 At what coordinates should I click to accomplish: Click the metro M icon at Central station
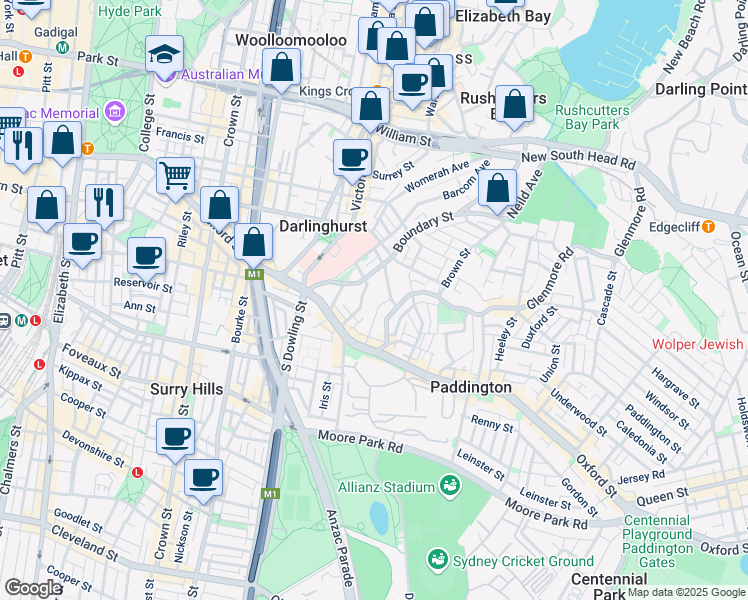point(21,321)
